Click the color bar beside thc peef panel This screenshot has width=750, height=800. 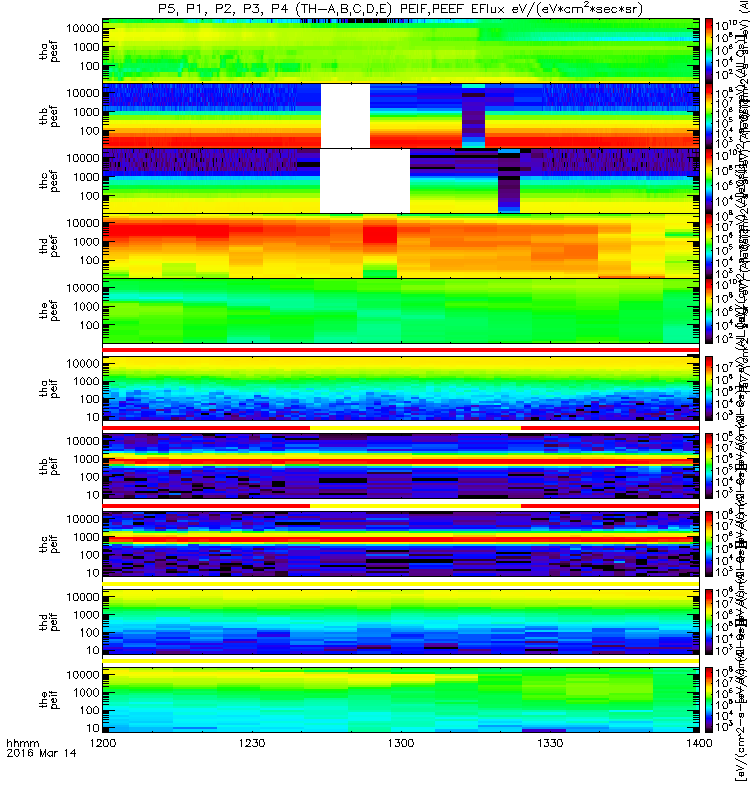click(x=709, y=181)
